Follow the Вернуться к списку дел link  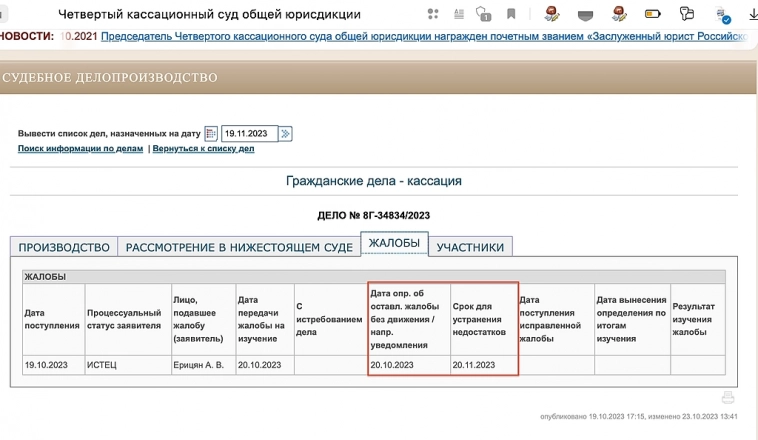(203, 149)
